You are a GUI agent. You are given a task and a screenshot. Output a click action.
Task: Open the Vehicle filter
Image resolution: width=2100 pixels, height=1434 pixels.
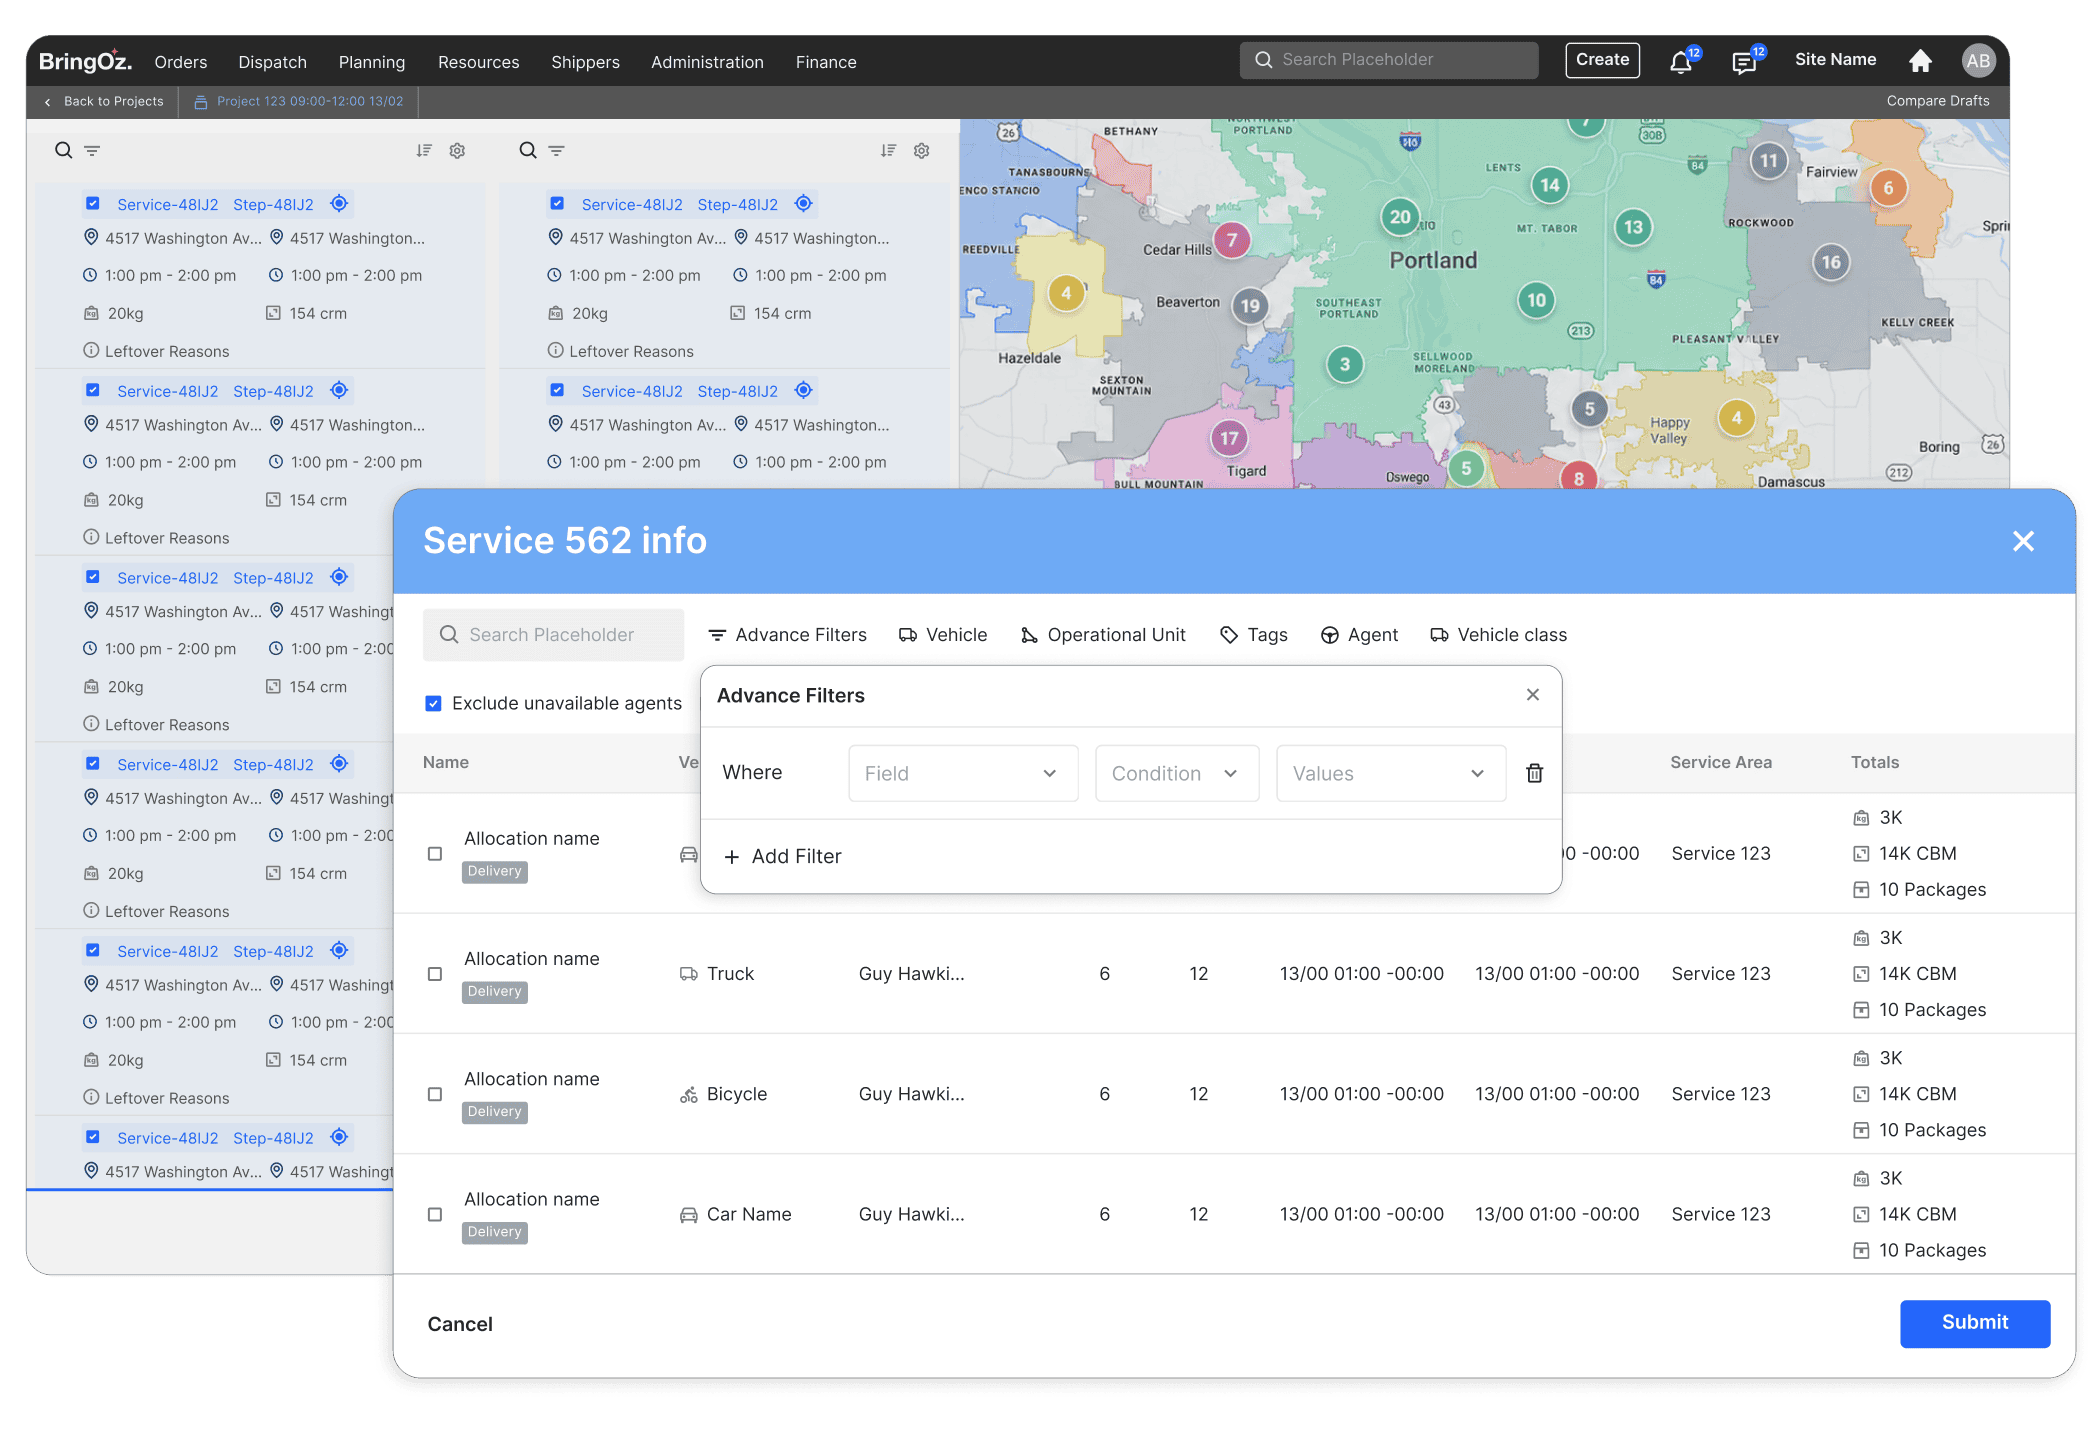point(942,635)
